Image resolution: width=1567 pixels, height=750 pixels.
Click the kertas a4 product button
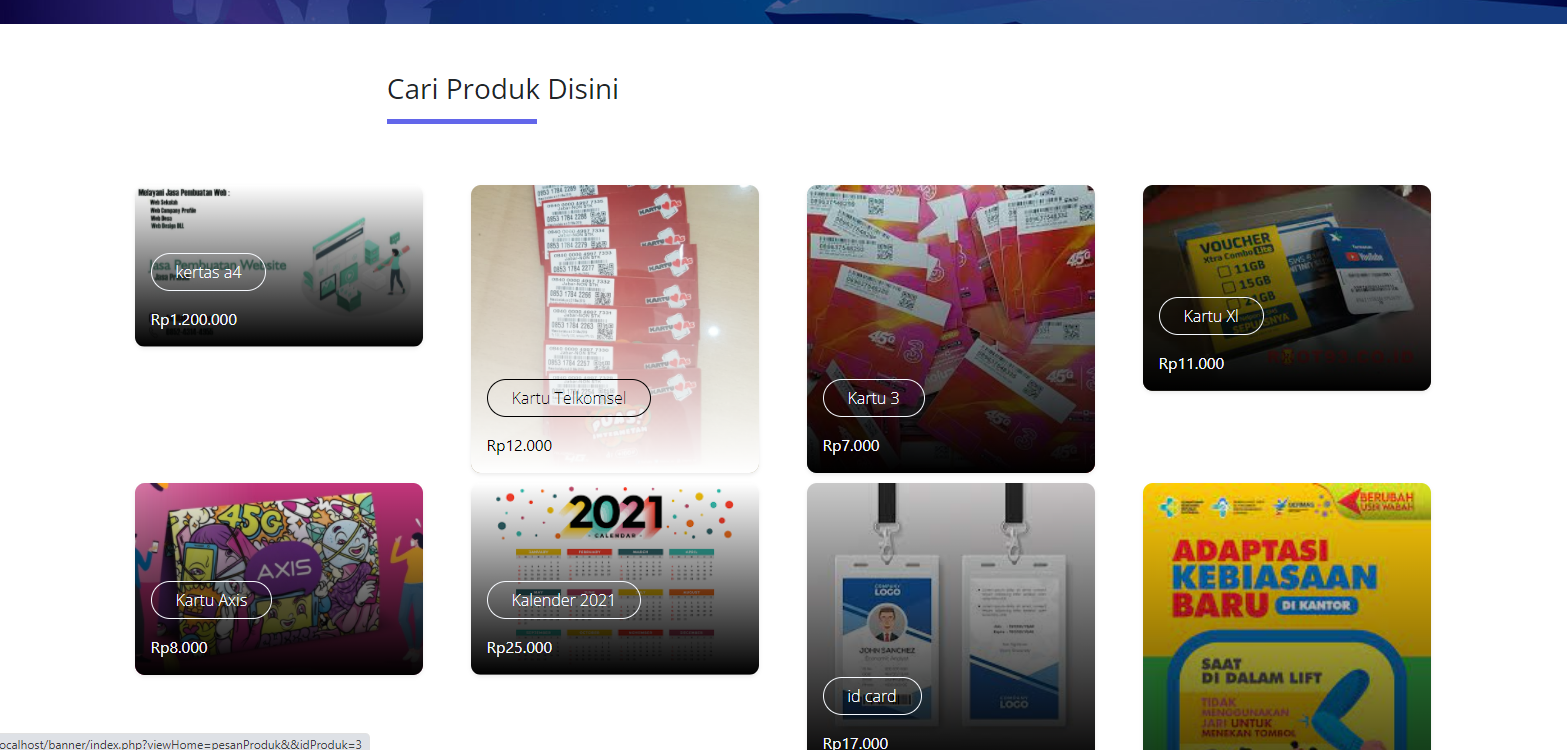tap(208, 272)
